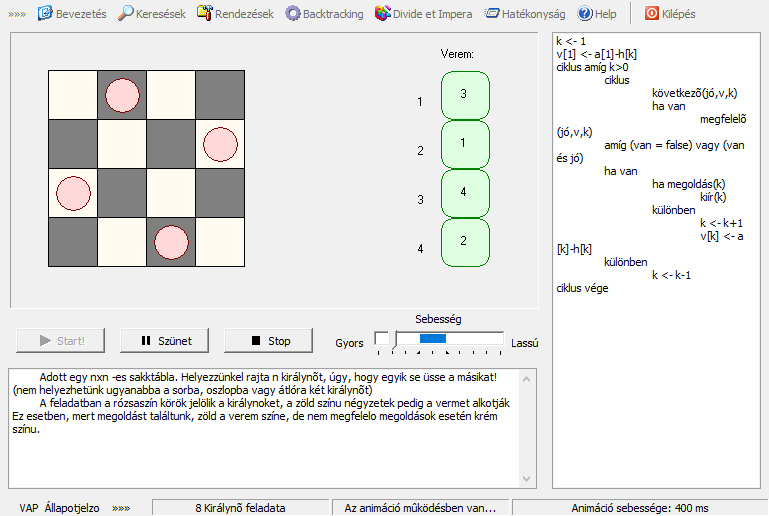Open the Rendezések menu label

tap(244, 14)
